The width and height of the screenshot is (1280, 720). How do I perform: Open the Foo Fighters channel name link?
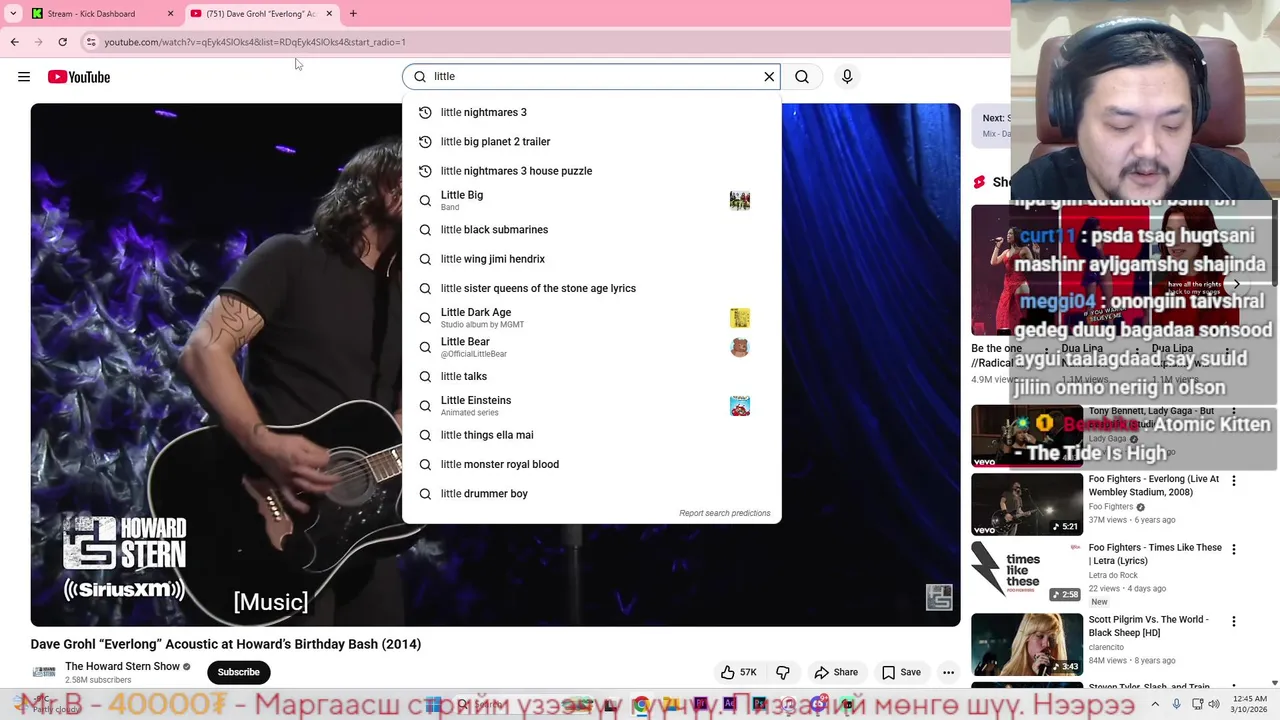(x=1110, y=507)
